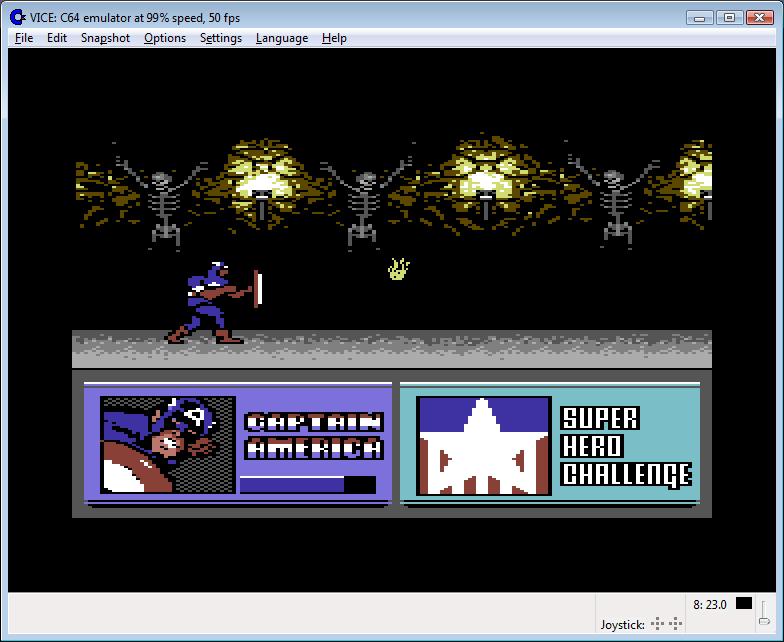
Task: Close the VICE emulator window
Action: click(x=760, y=18)
